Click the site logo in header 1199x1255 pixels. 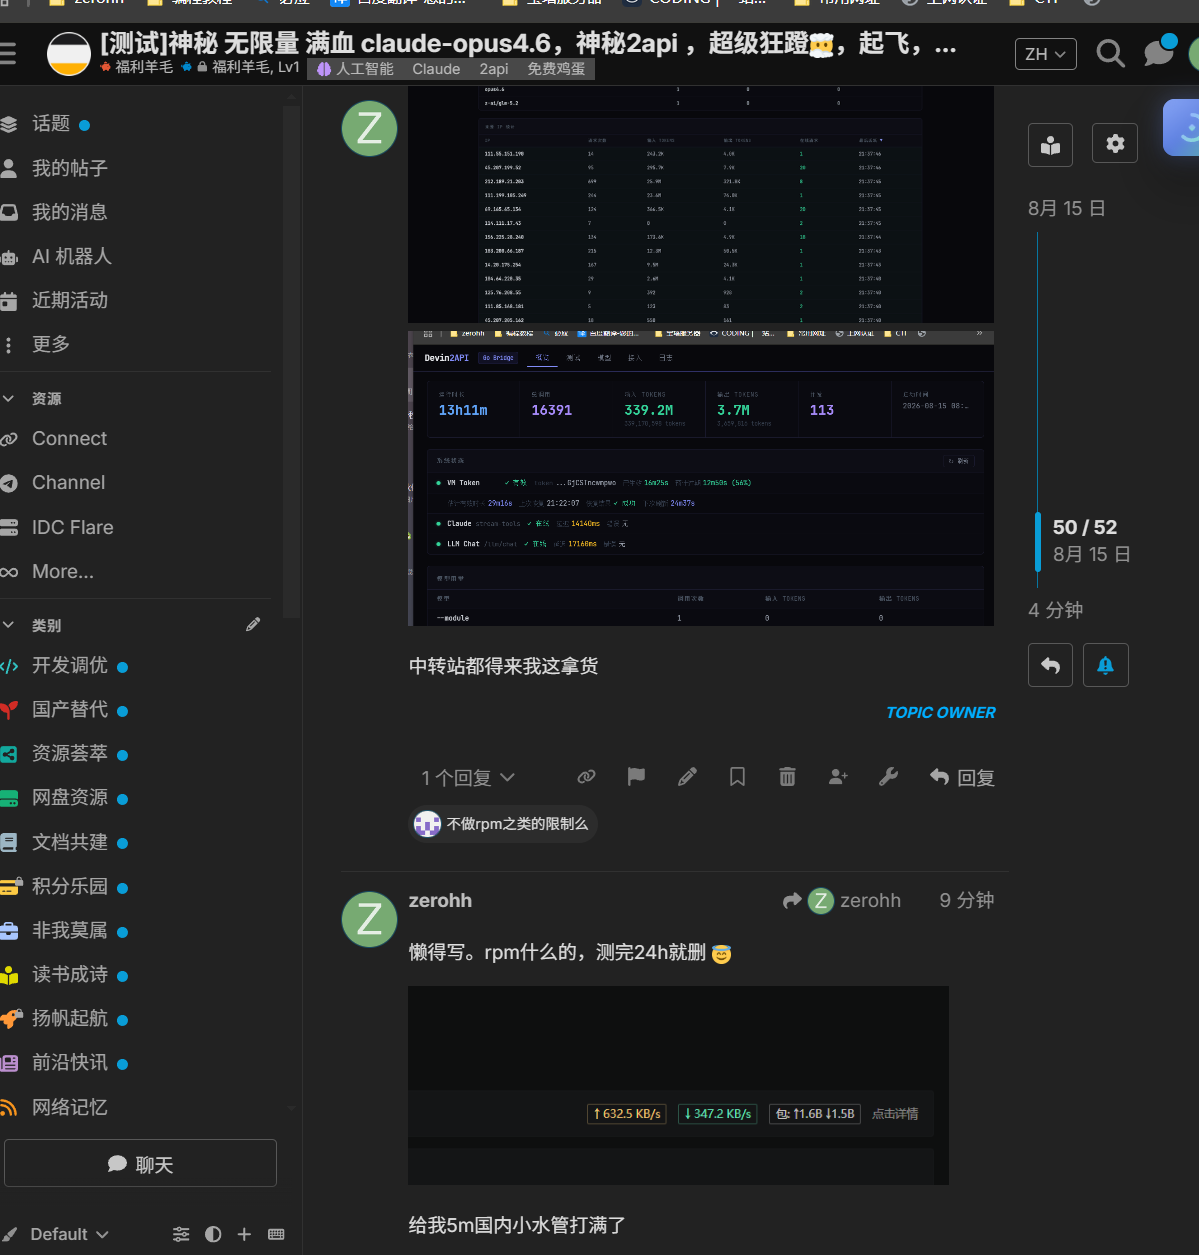pos(69,54)
